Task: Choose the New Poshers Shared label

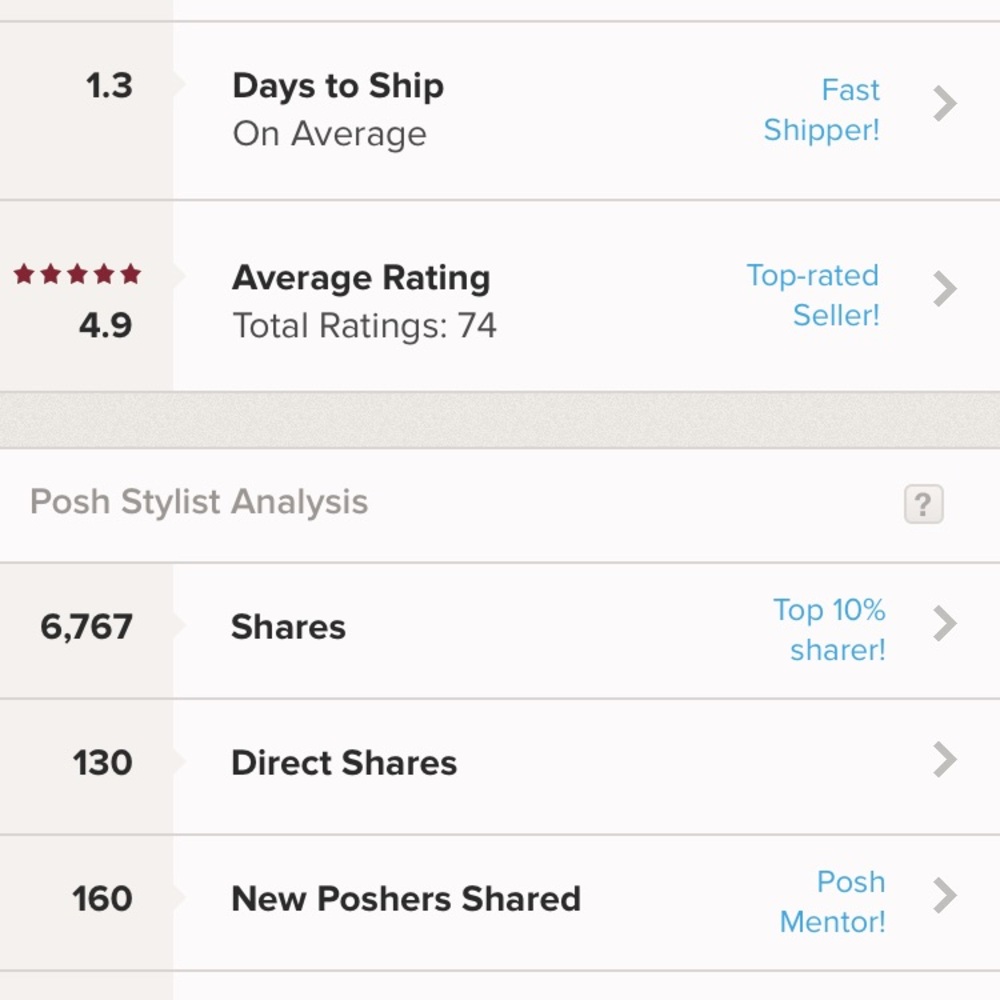Action: tap(405, 898)
